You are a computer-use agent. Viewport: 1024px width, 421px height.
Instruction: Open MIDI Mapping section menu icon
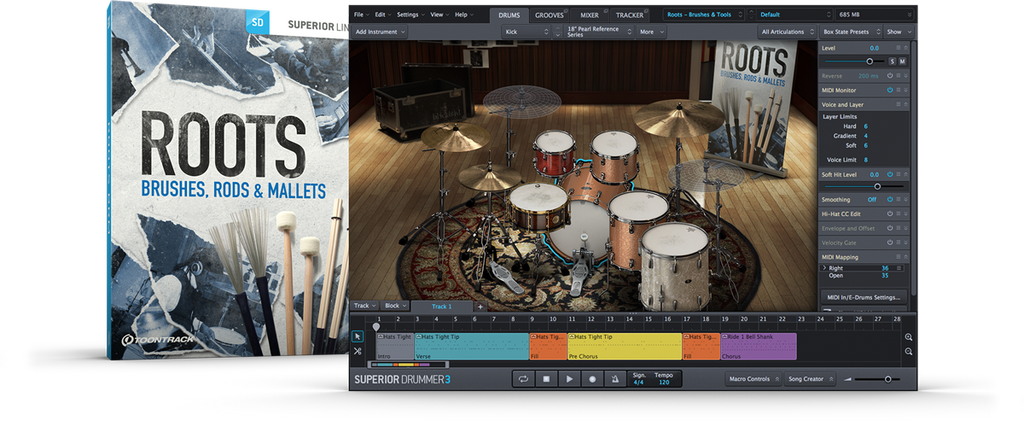pos(899,257)
